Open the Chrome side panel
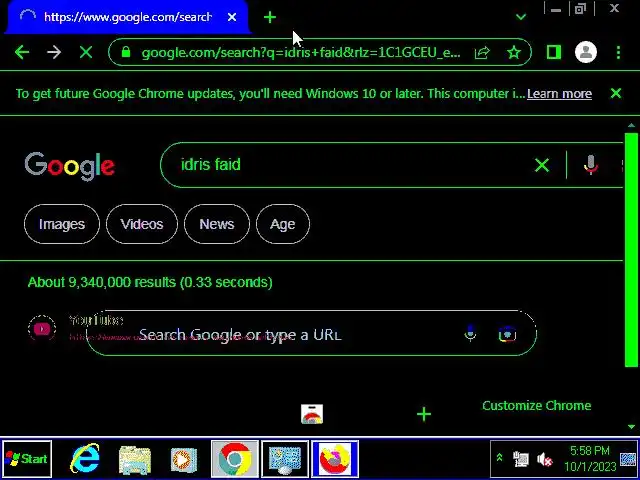 tap(553, 52)
